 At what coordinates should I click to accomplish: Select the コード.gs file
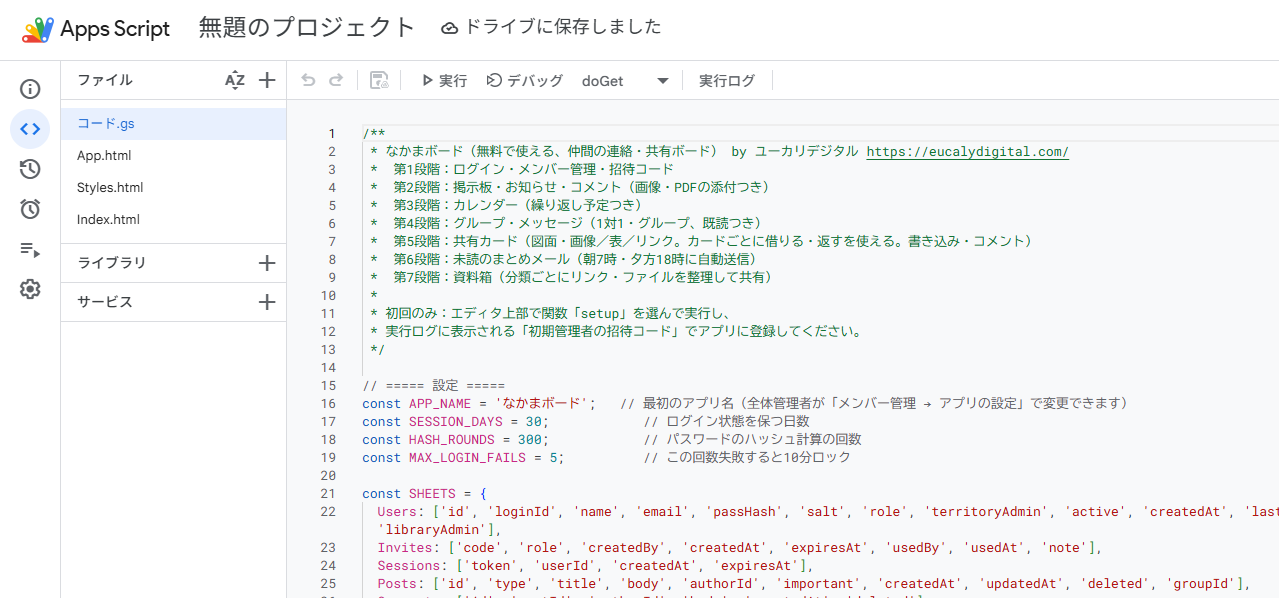[173, 124]
